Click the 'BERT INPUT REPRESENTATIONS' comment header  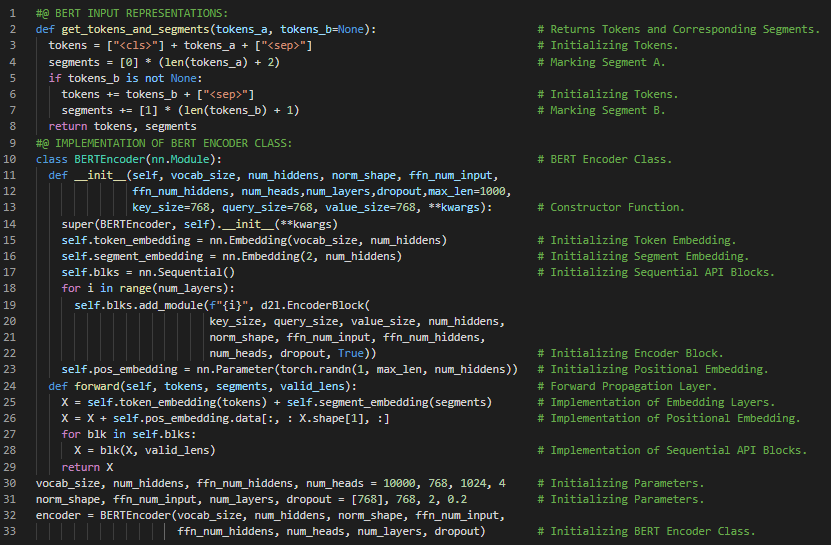(x=139, y=13)
